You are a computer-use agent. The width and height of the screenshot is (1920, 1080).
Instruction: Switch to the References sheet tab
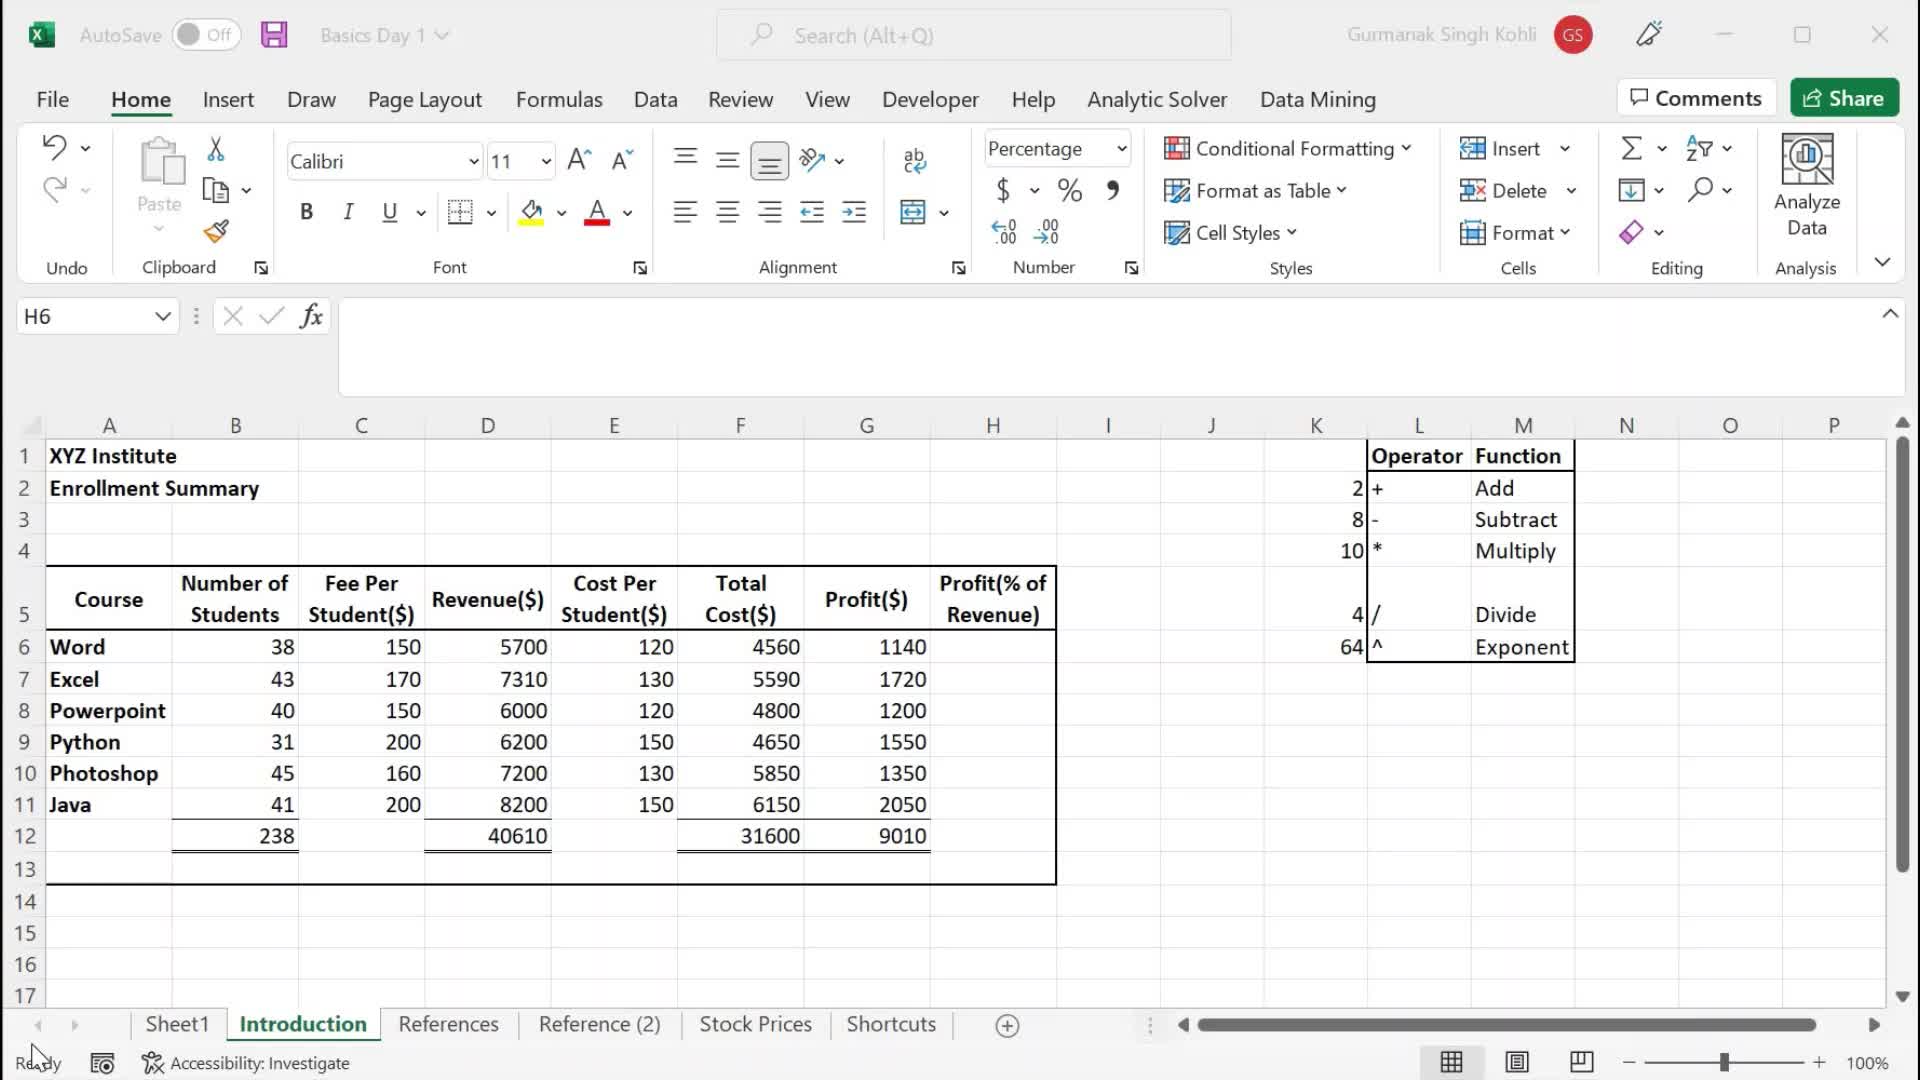coord(448,1024)
